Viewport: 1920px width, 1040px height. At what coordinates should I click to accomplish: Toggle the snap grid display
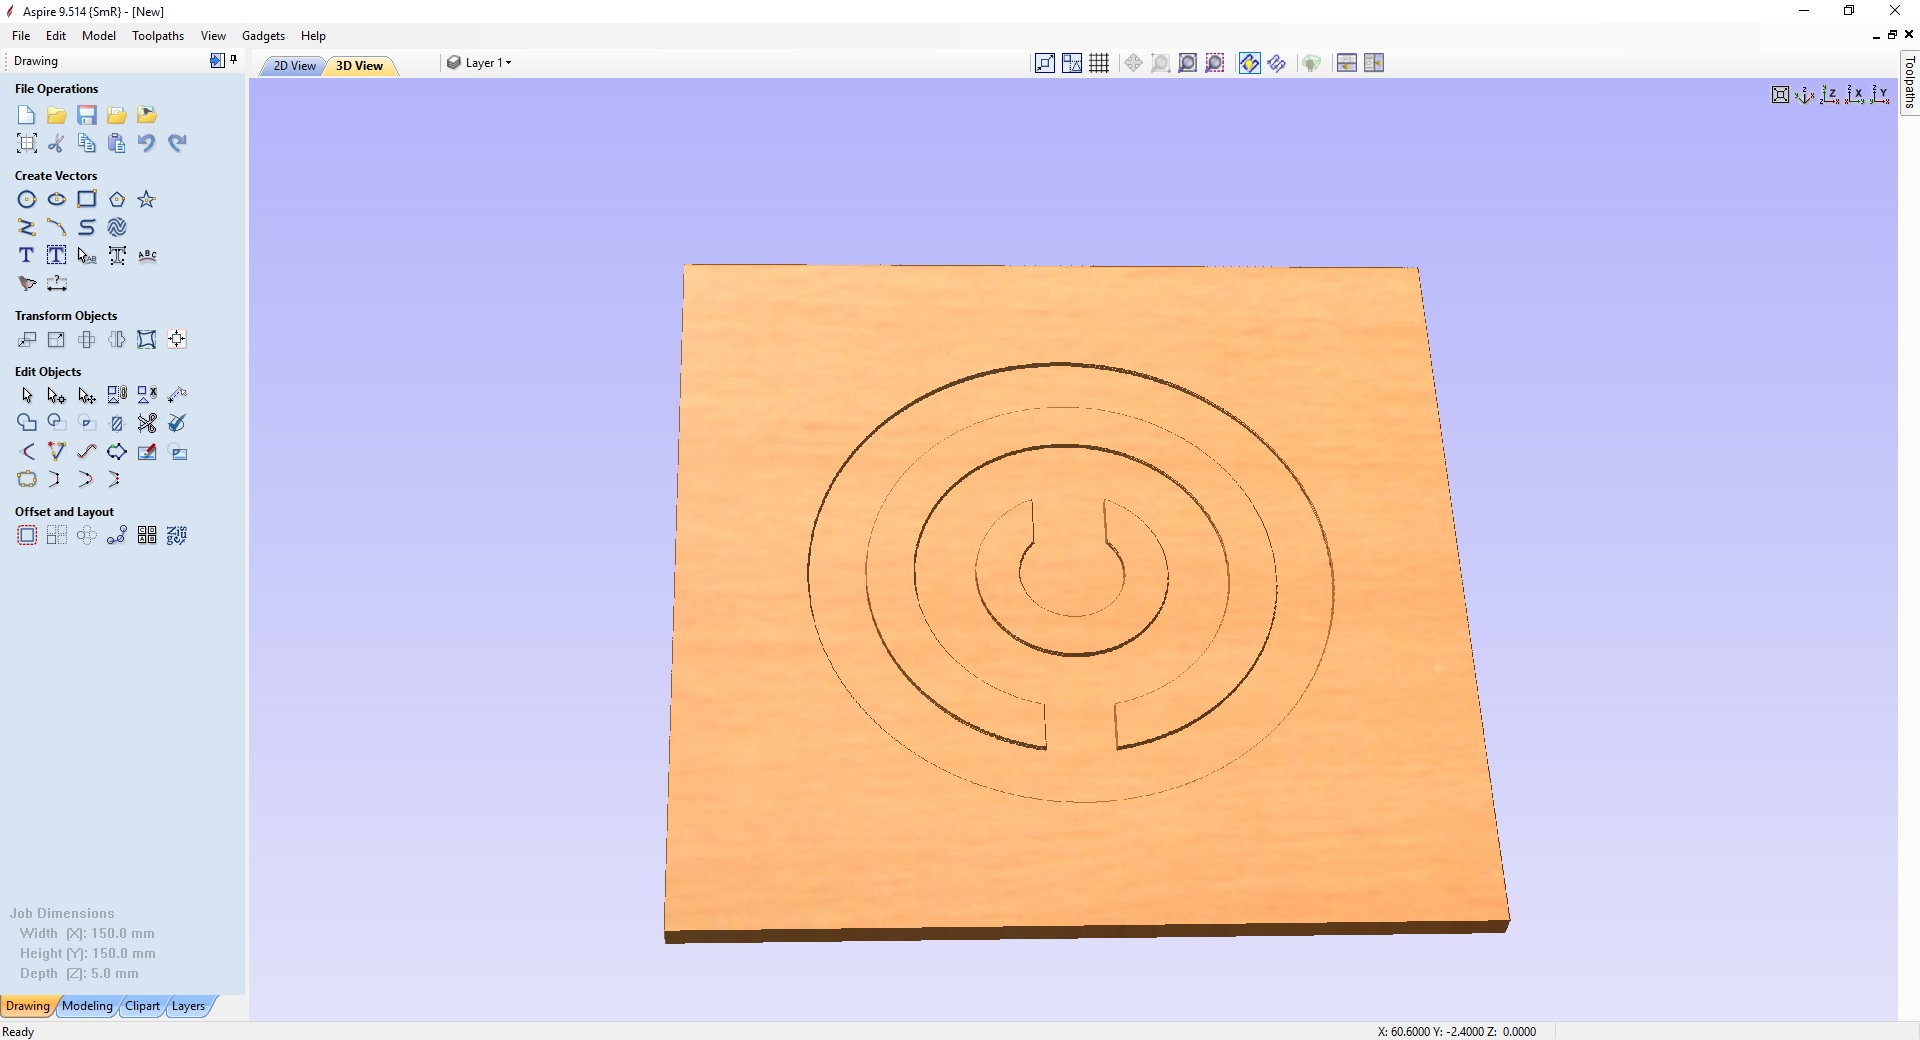(1099, 64)
